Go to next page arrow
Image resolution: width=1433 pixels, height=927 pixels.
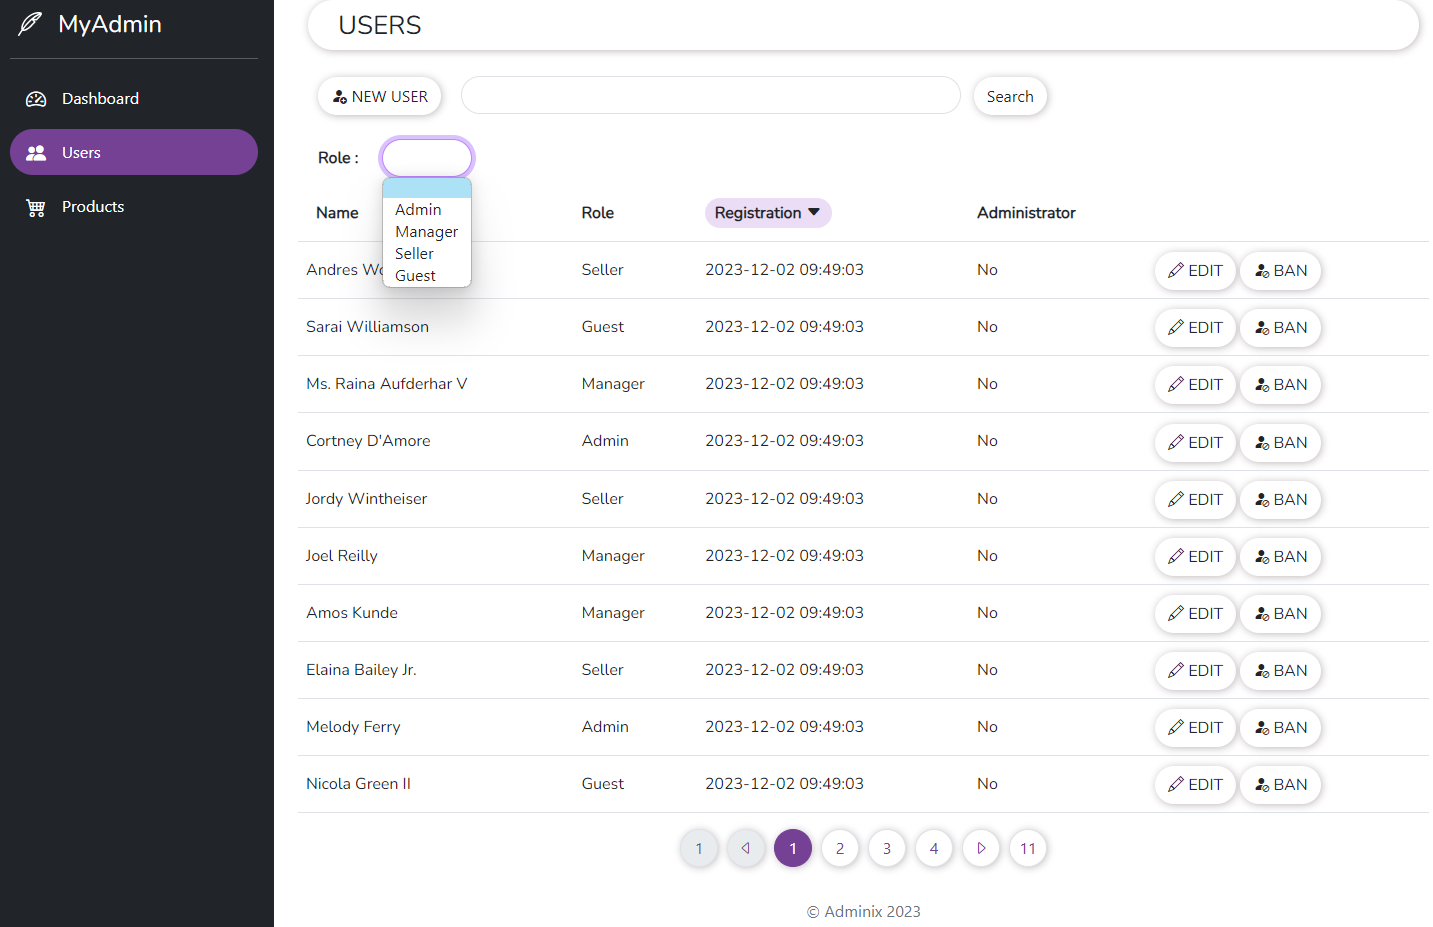point(981,849)
